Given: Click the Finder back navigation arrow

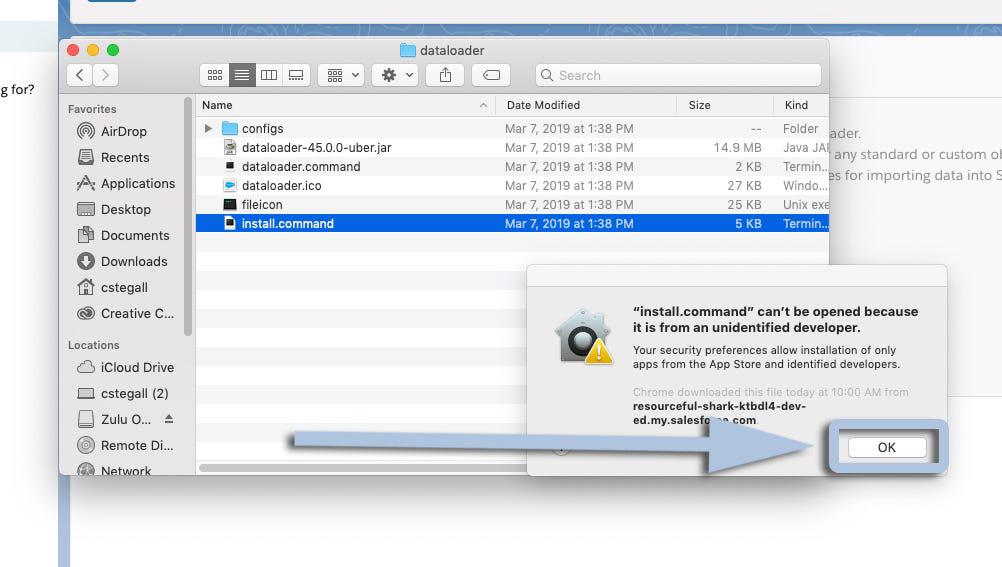Looking at the screenshot, I should tap(80, 75).
